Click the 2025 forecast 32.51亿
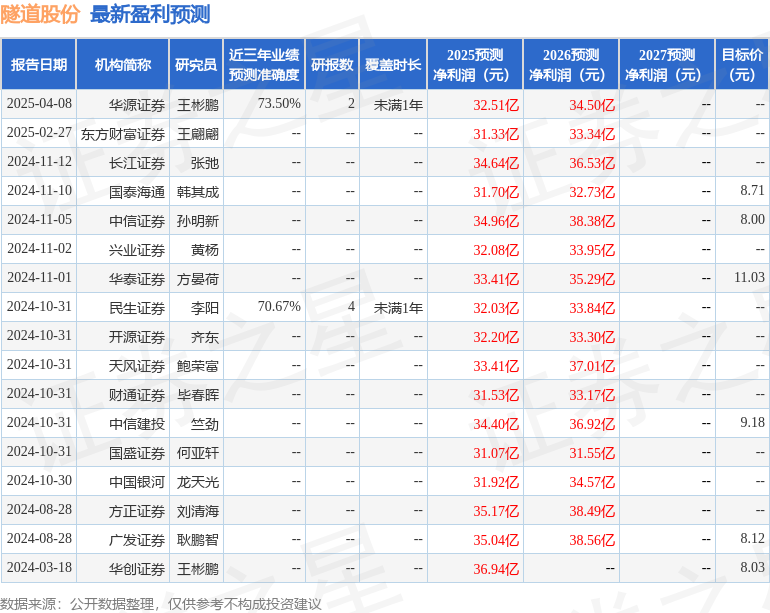This screenshot has width=770, height=613. tap(496, 105)
